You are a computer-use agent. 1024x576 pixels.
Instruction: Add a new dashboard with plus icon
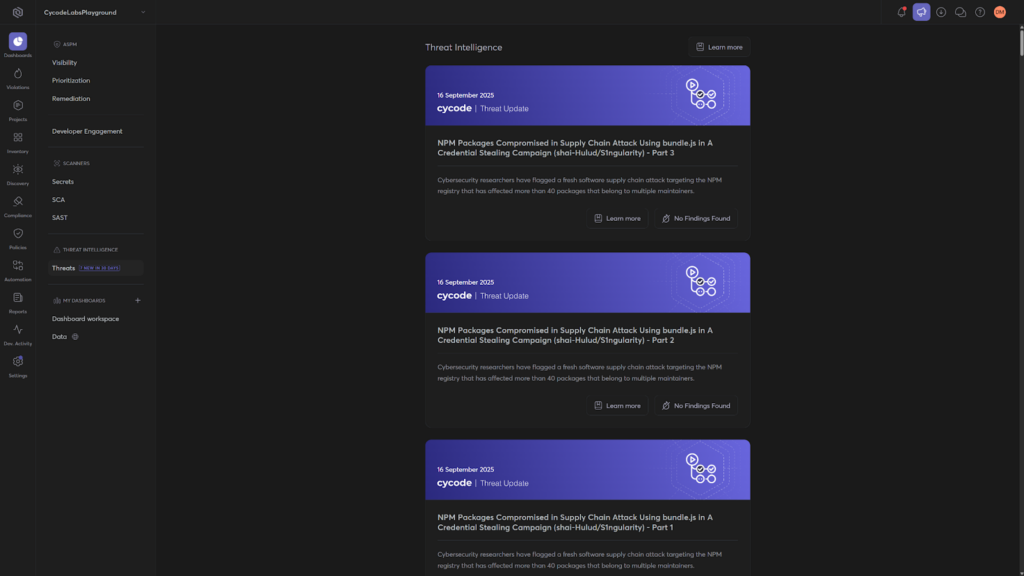tap(138, 300)
